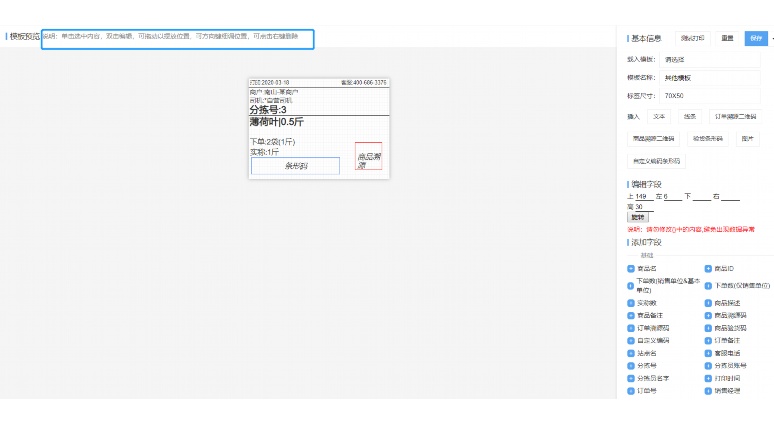
Task: Add the 商品名 field via its plus icon
Action: click(x=630, y=269)
